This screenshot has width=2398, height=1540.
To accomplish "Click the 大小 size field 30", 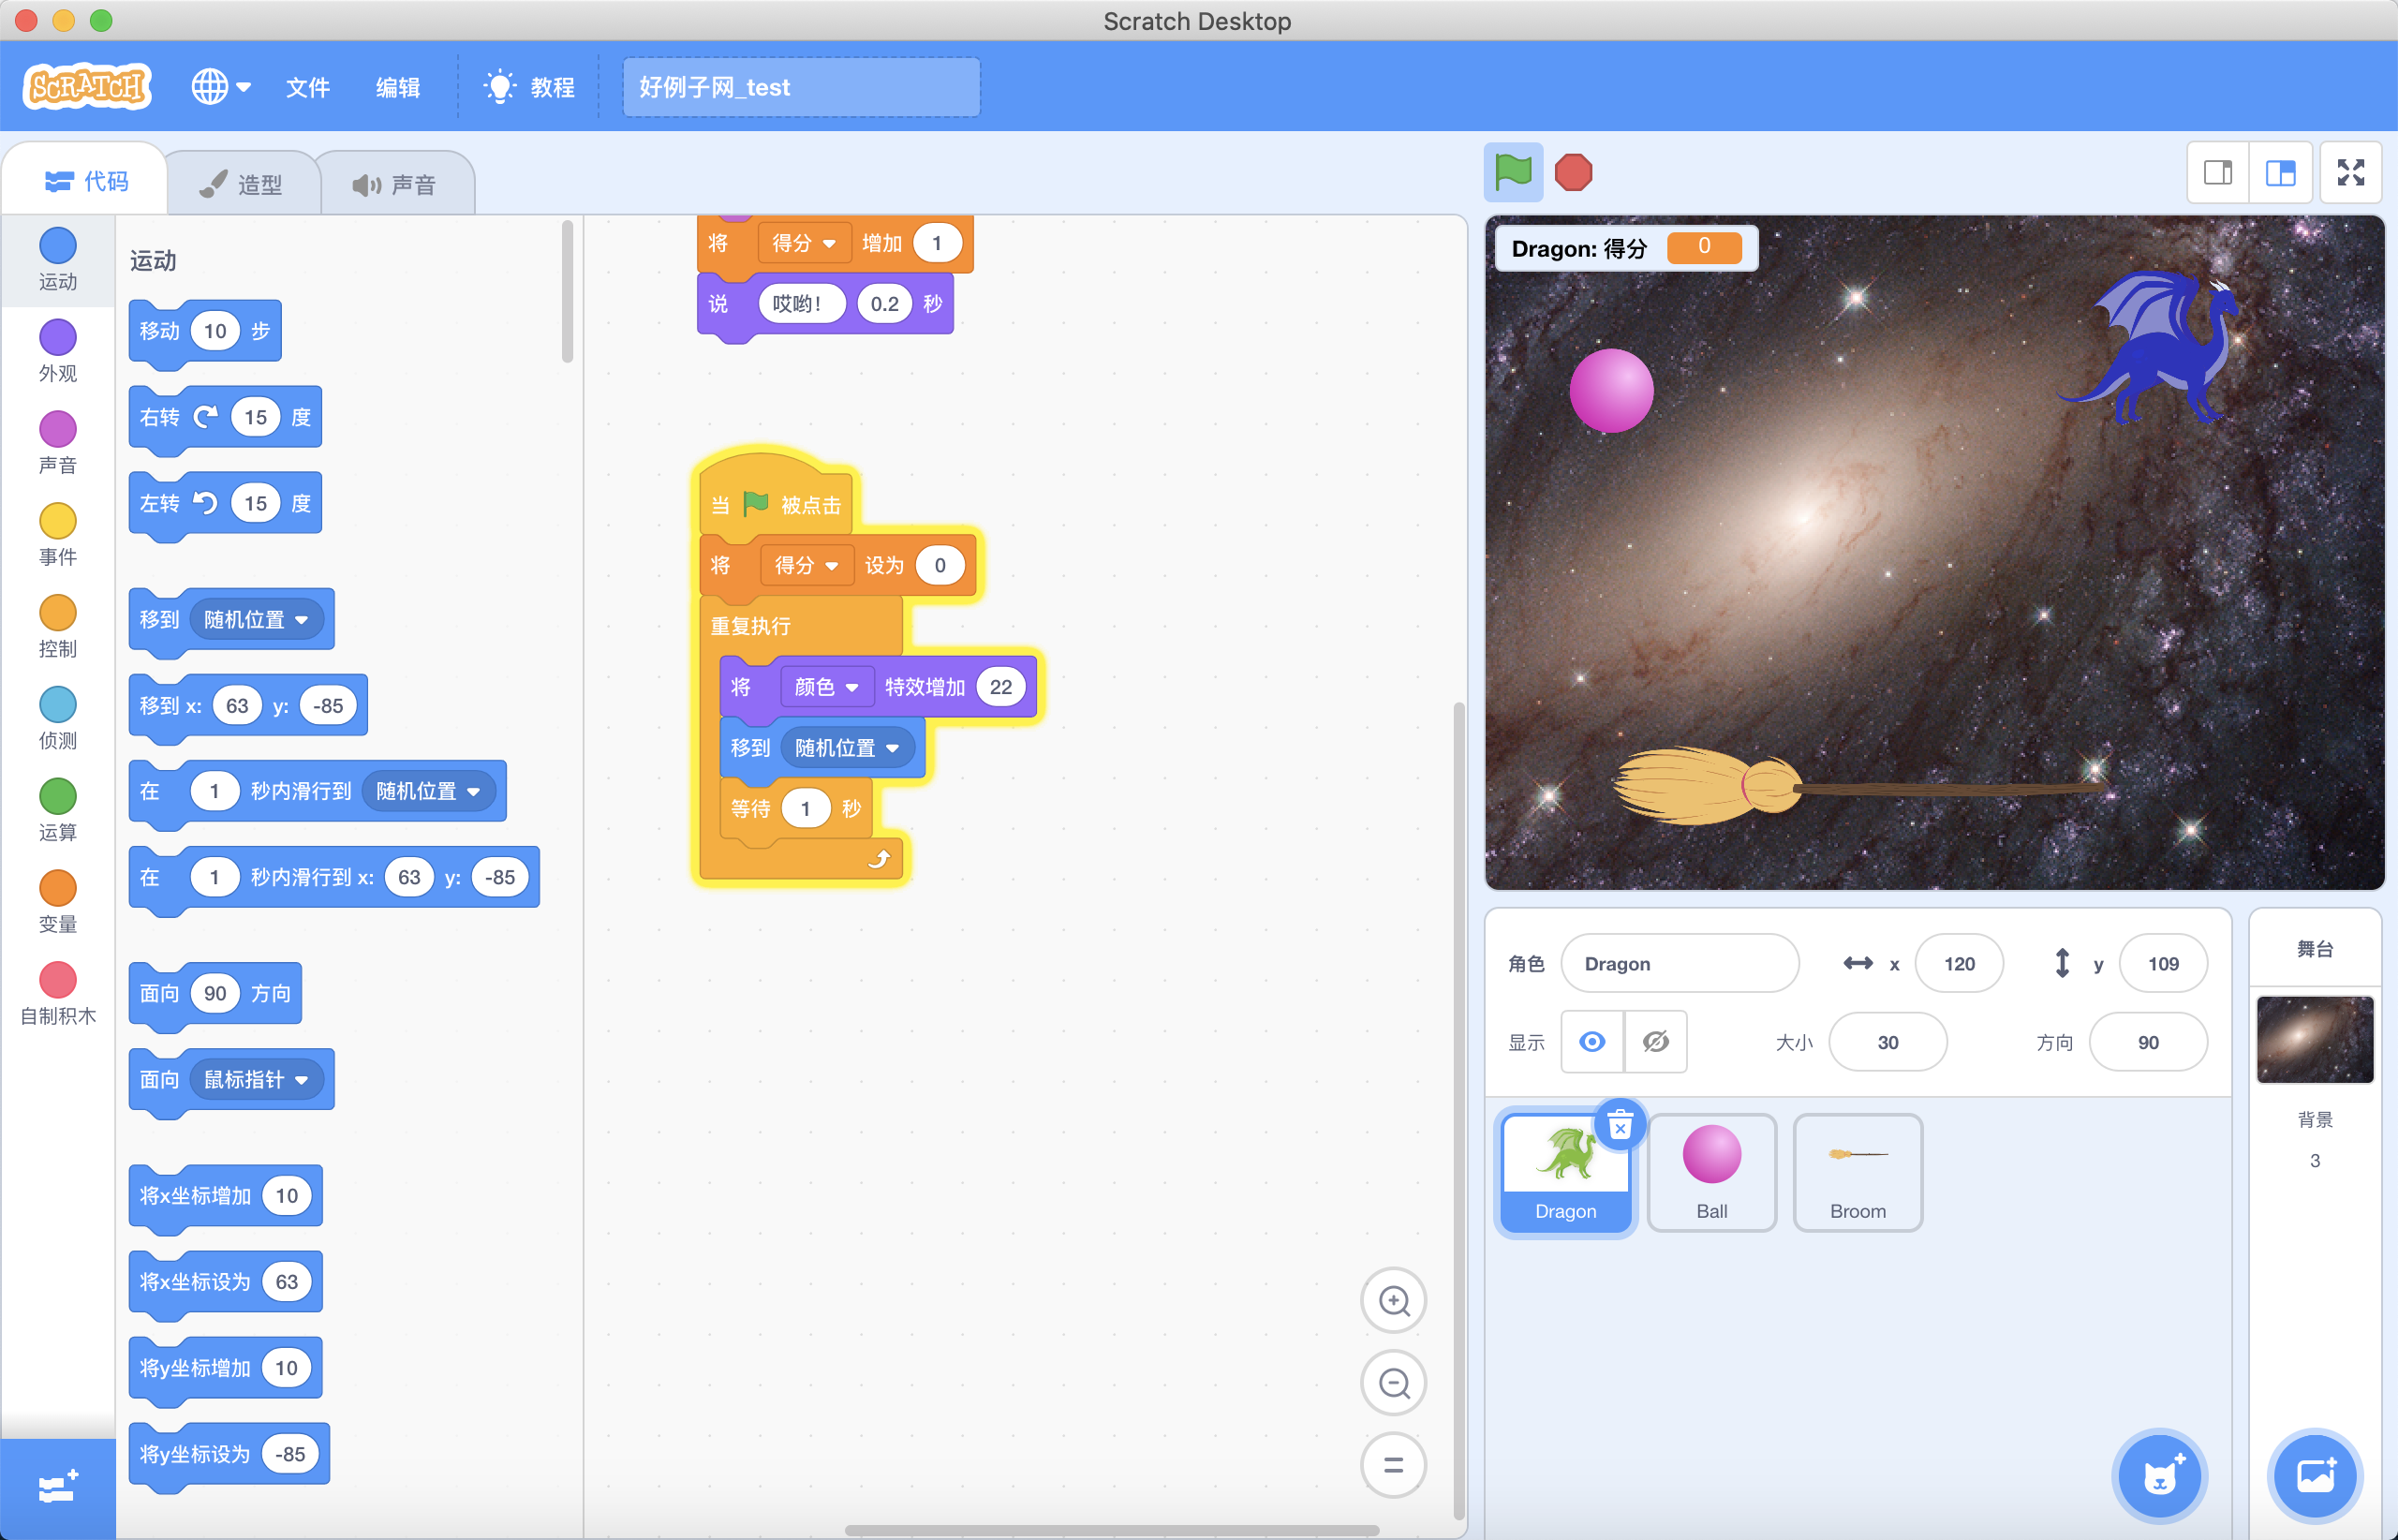I will [1887, 1042].
